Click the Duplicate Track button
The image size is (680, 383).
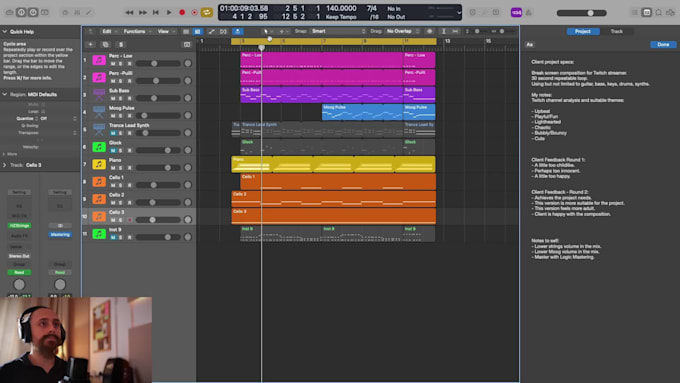click(x=105, y=44)
